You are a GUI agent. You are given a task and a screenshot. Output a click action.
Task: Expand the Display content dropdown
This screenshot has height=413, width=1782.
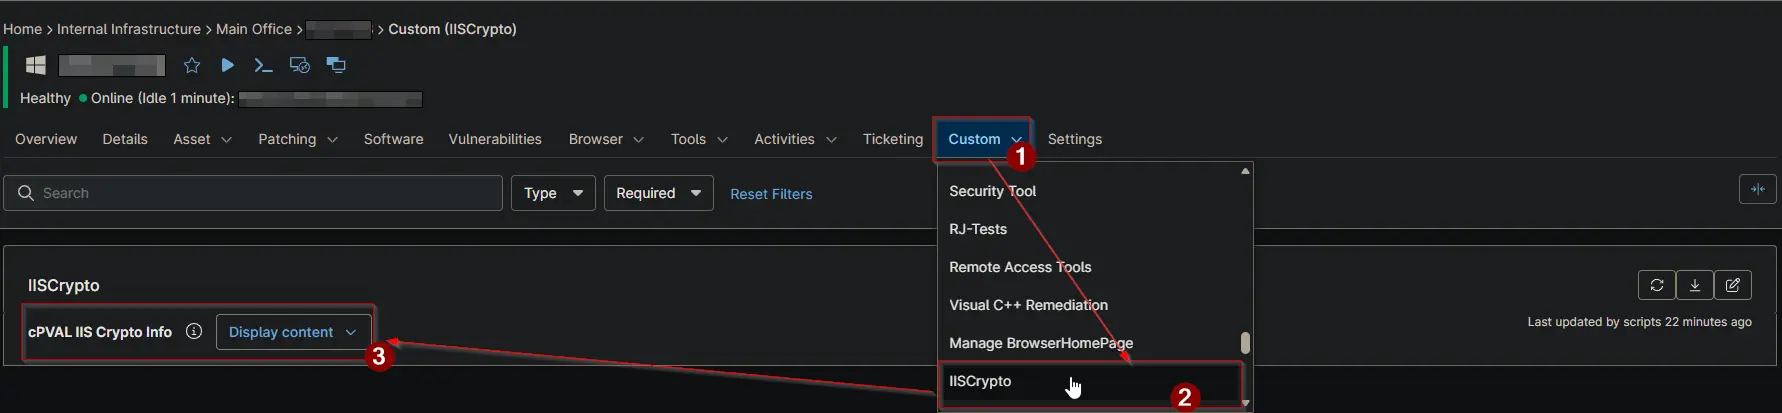[293, 332]
